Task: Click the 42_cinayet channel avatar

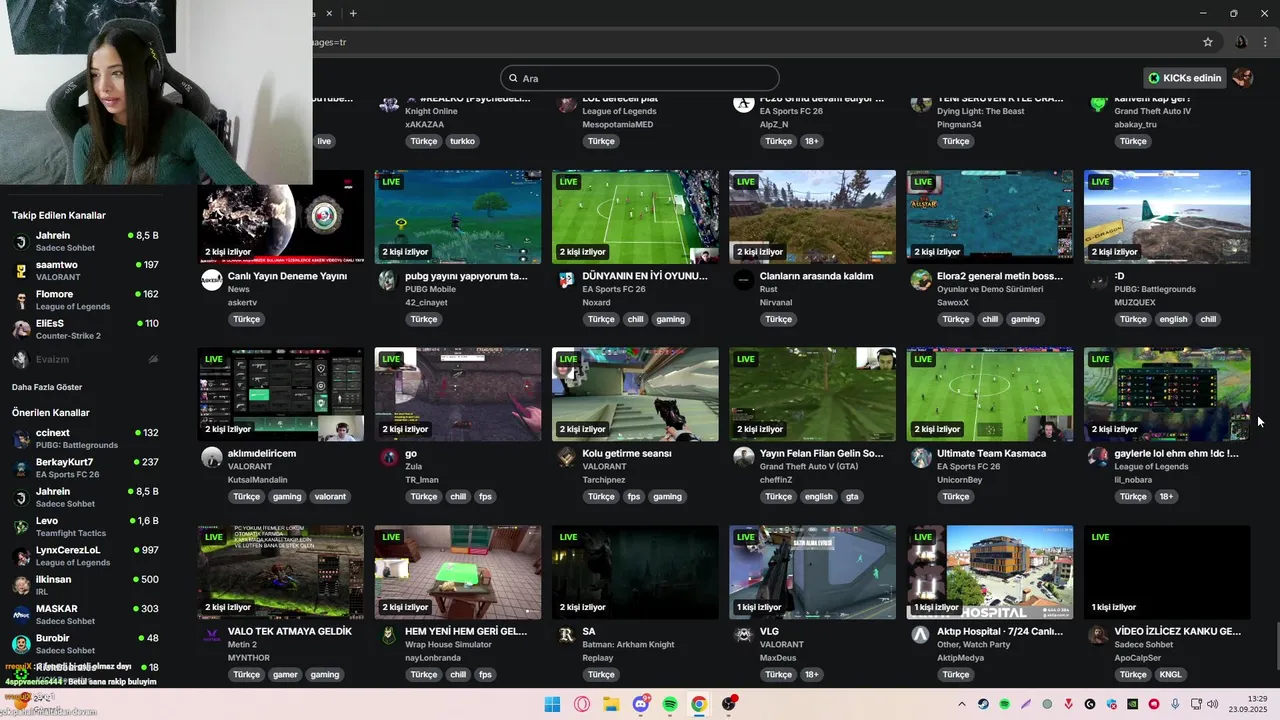Action: click(x=388, y=280)
